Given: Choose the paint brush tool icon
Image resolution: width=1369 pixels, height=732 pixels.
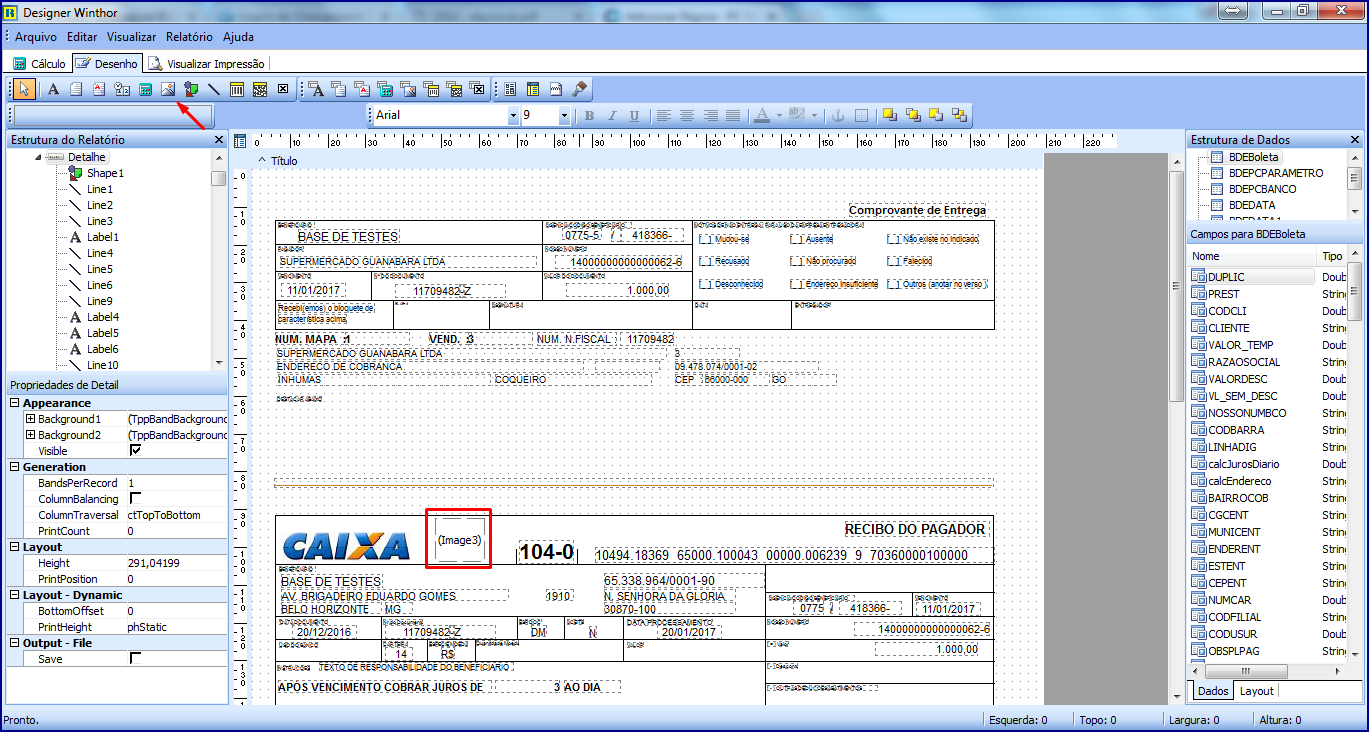Looking at the screenshot, I should pyautogui.click(x=579, y=89).
